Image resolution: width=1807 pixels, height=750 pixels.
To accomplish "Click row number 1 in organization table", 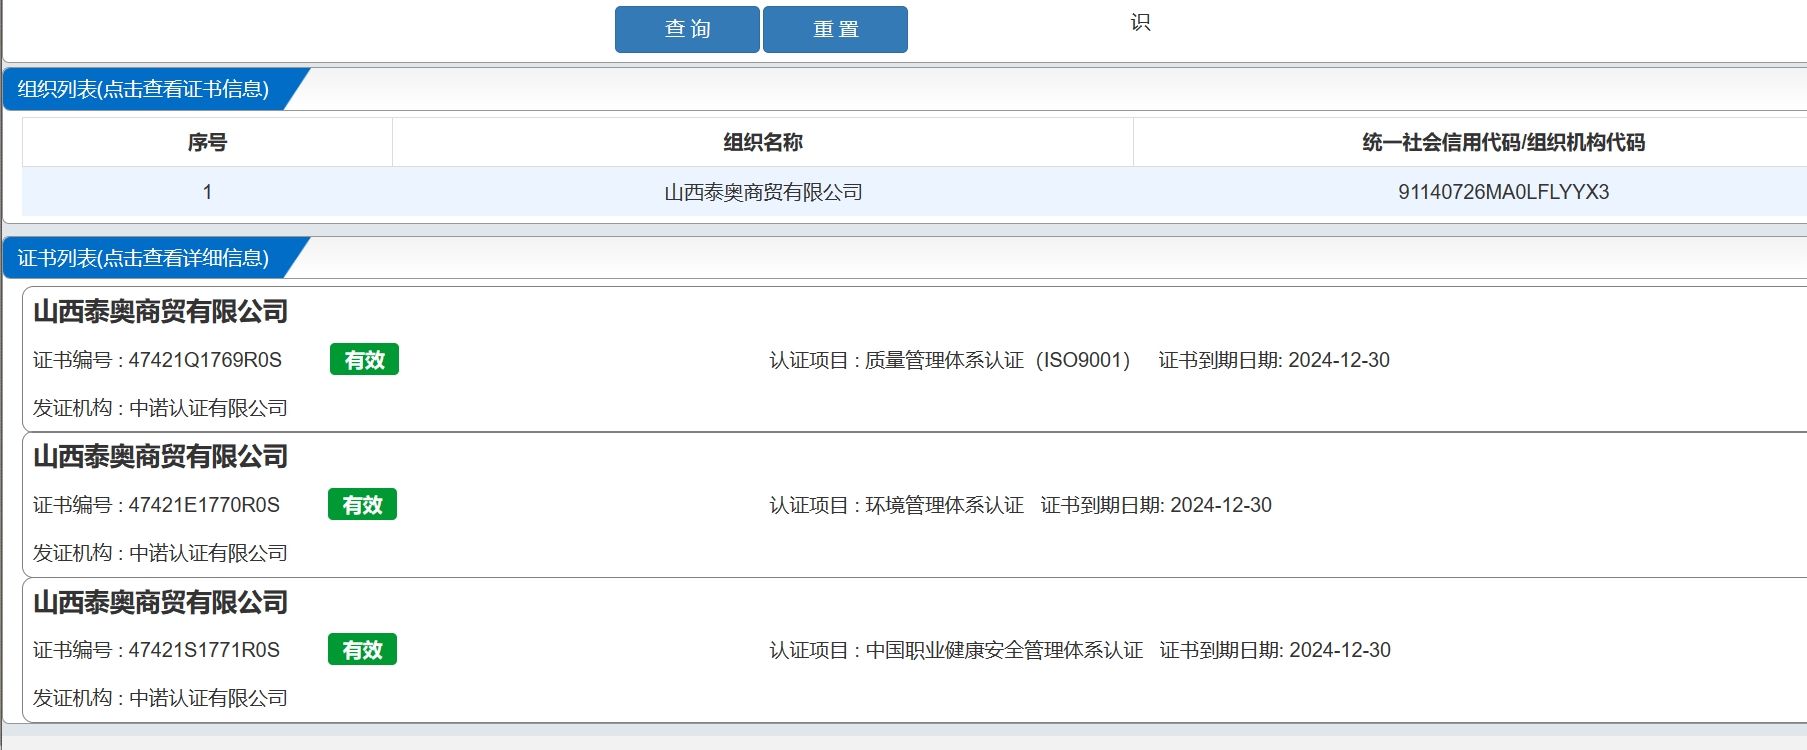I will click(207, 192).
